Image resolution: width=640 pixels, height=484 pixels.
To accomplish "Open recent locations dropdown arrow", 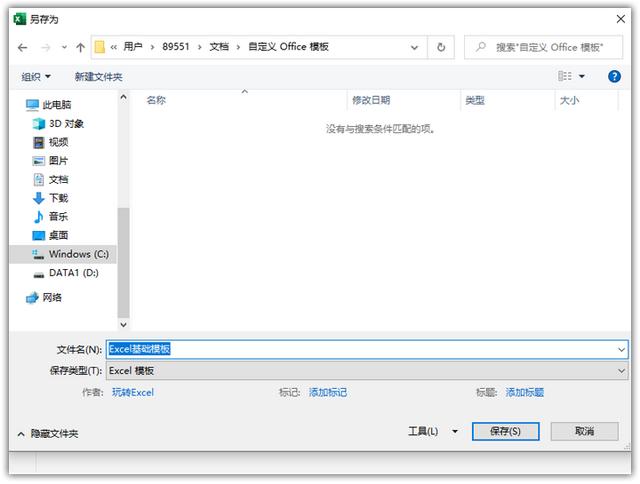I will click(64, 47).
